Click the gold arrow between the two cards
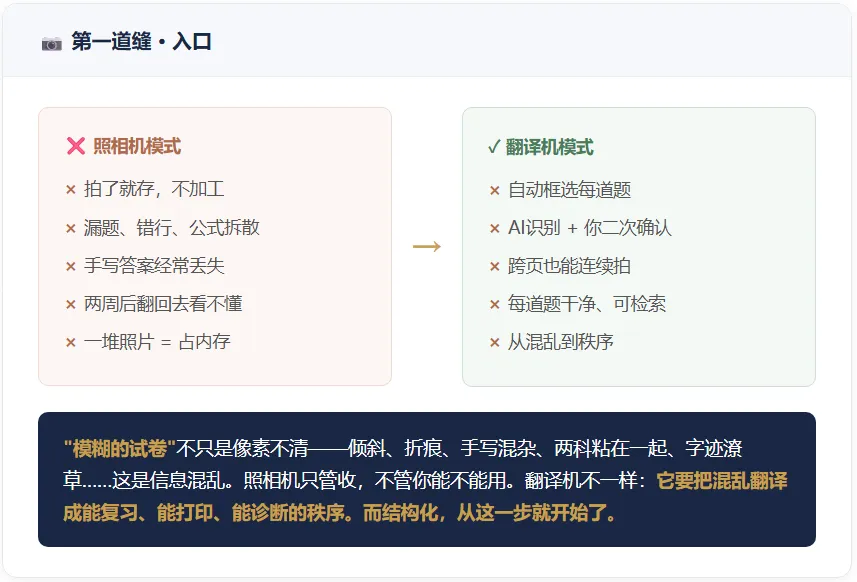This screenshot has height=582, width=857. pos(427,246)
